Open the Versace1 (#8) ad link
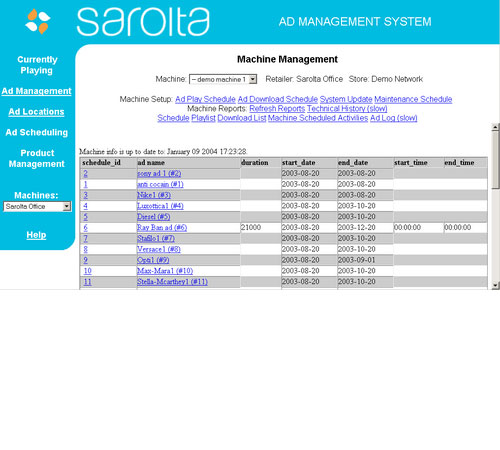 [x=159, y=249]
